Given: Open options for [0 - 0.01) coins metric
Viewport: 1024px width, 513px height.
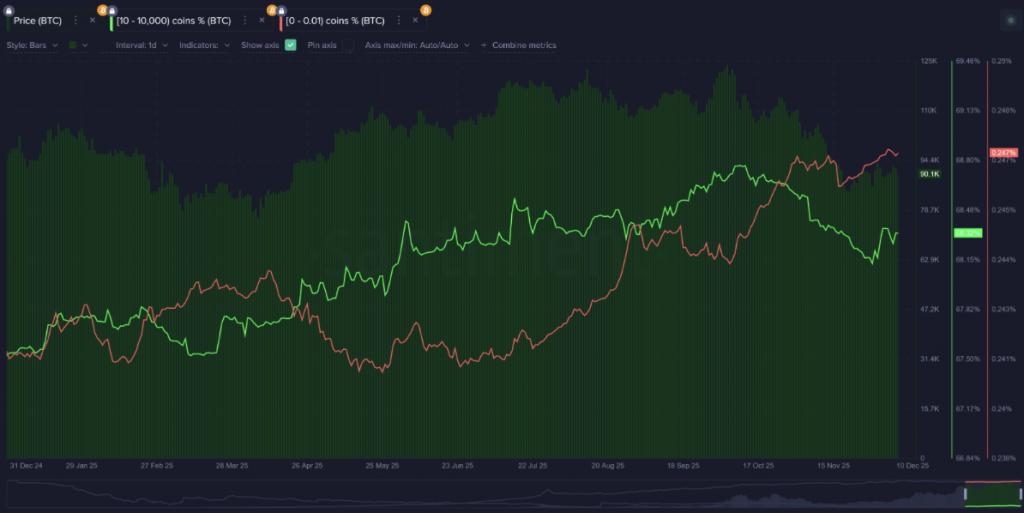Looking at the screenshot, I should point(400,20).
